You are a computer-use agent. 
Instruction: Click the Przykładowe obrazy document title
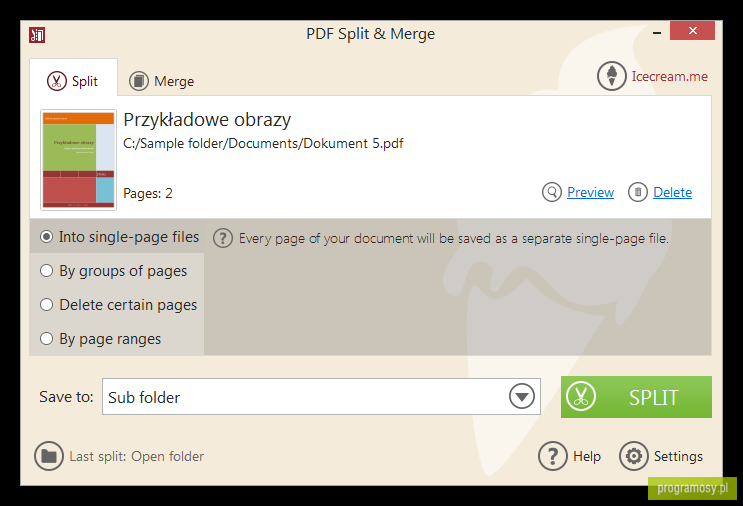pyautogui.click(x=207, y=120)
